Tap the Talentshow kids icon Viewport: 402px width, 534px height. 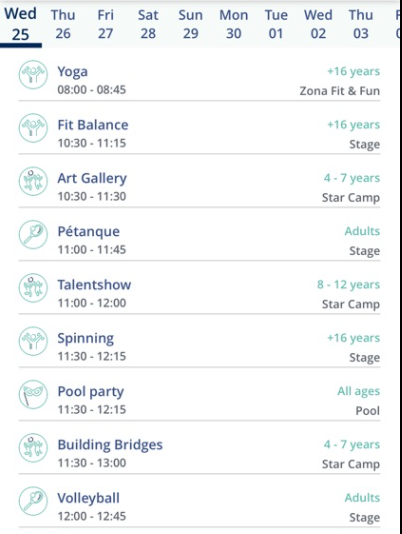pos(33,288)
